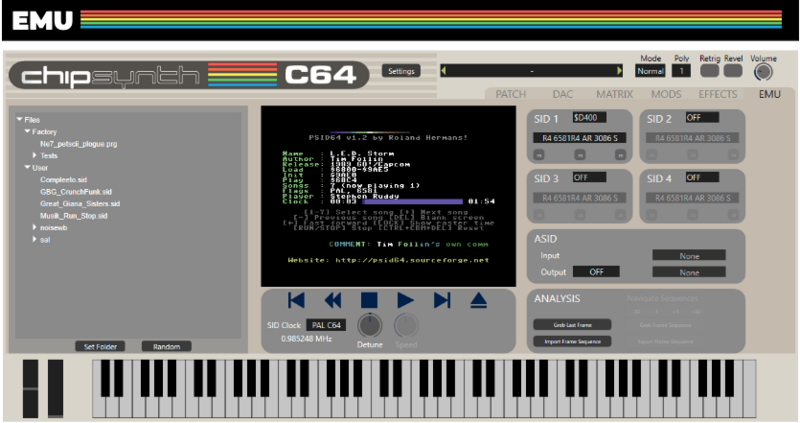Image resolution: width=800 pixels, height=423 pixels.
Task: Expand the Tests folder
Action: [x=35, y=155]
